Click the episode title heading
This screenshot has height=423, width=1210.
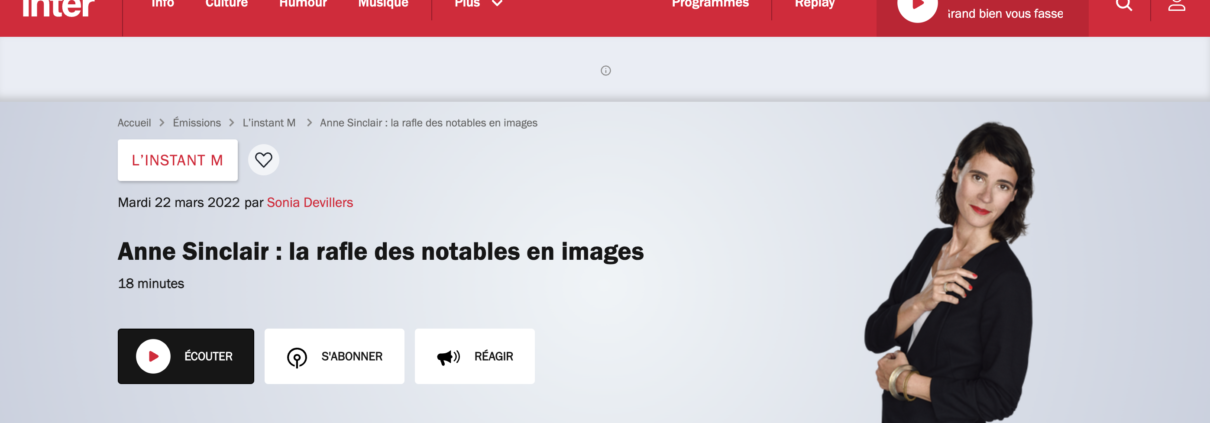[381, 251]
